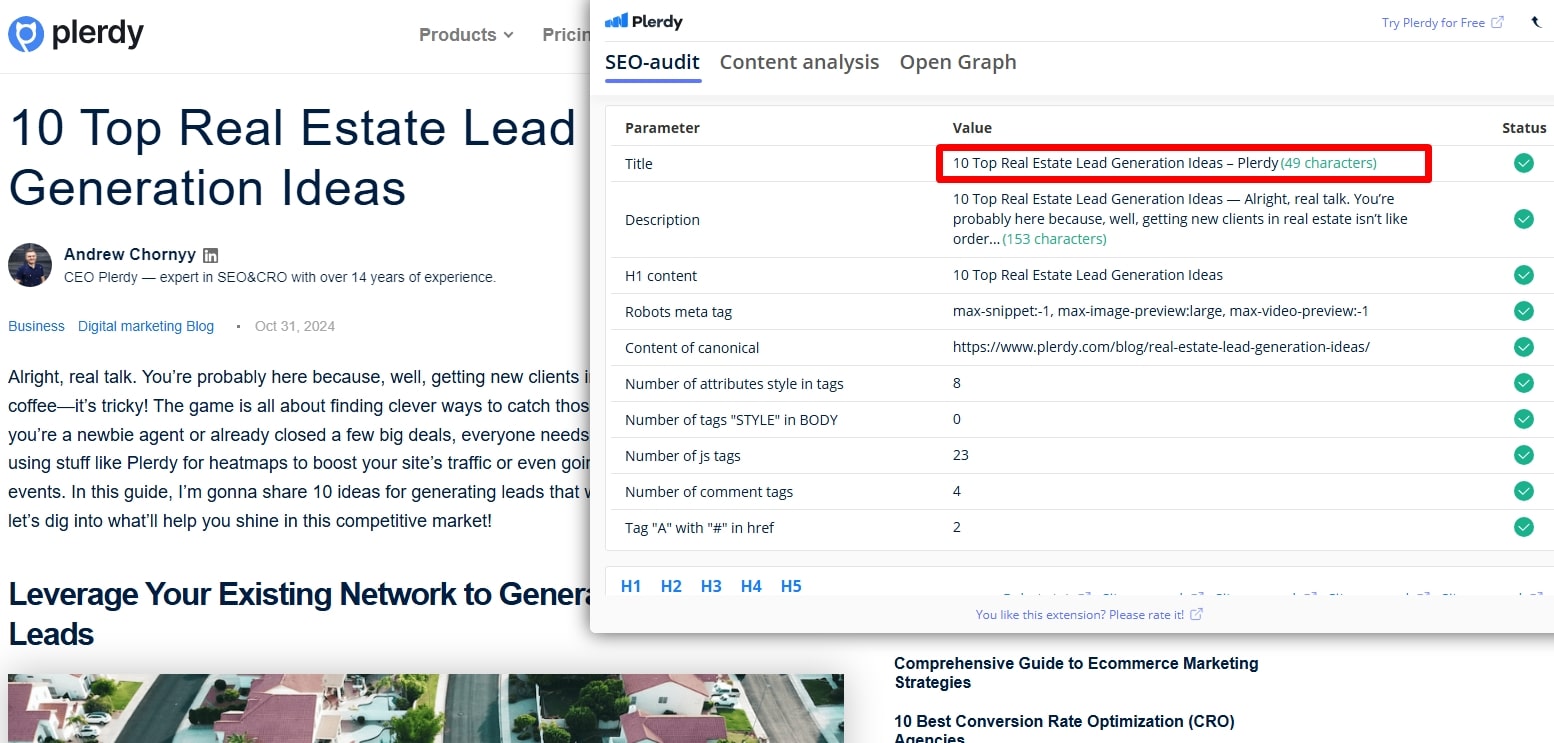Switch to the Content analysis tab
1554x743 pixels.
[x=799, y=62]
